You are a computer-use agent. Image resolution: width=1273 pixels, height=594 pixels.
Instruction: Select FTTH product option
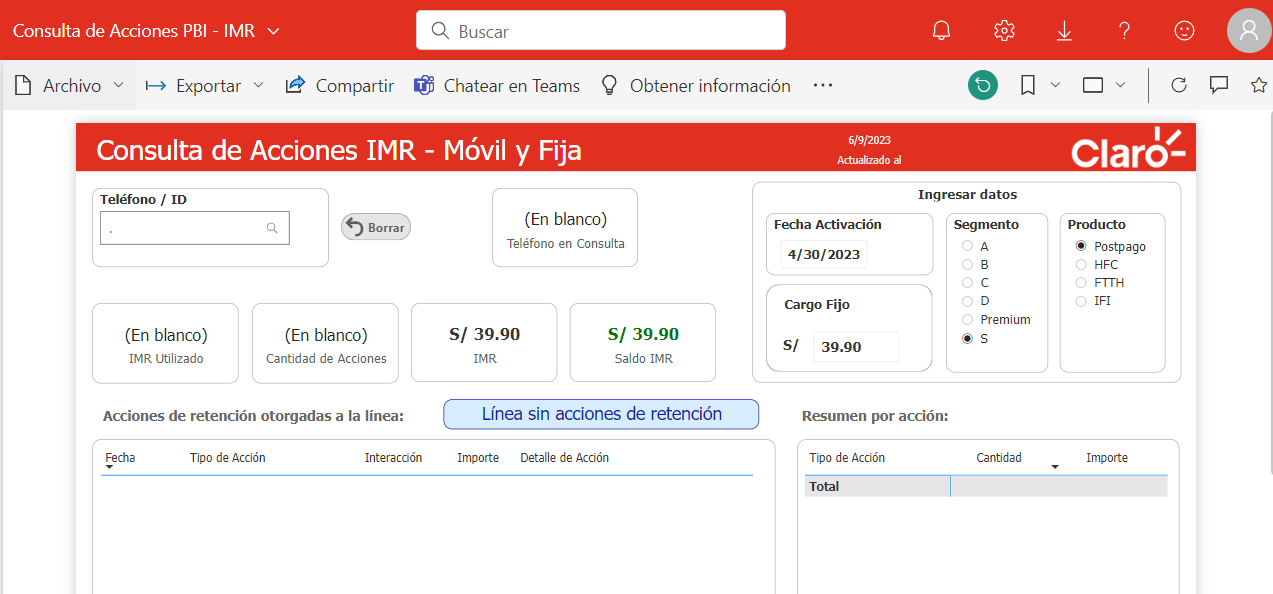tap(1081, 283)
